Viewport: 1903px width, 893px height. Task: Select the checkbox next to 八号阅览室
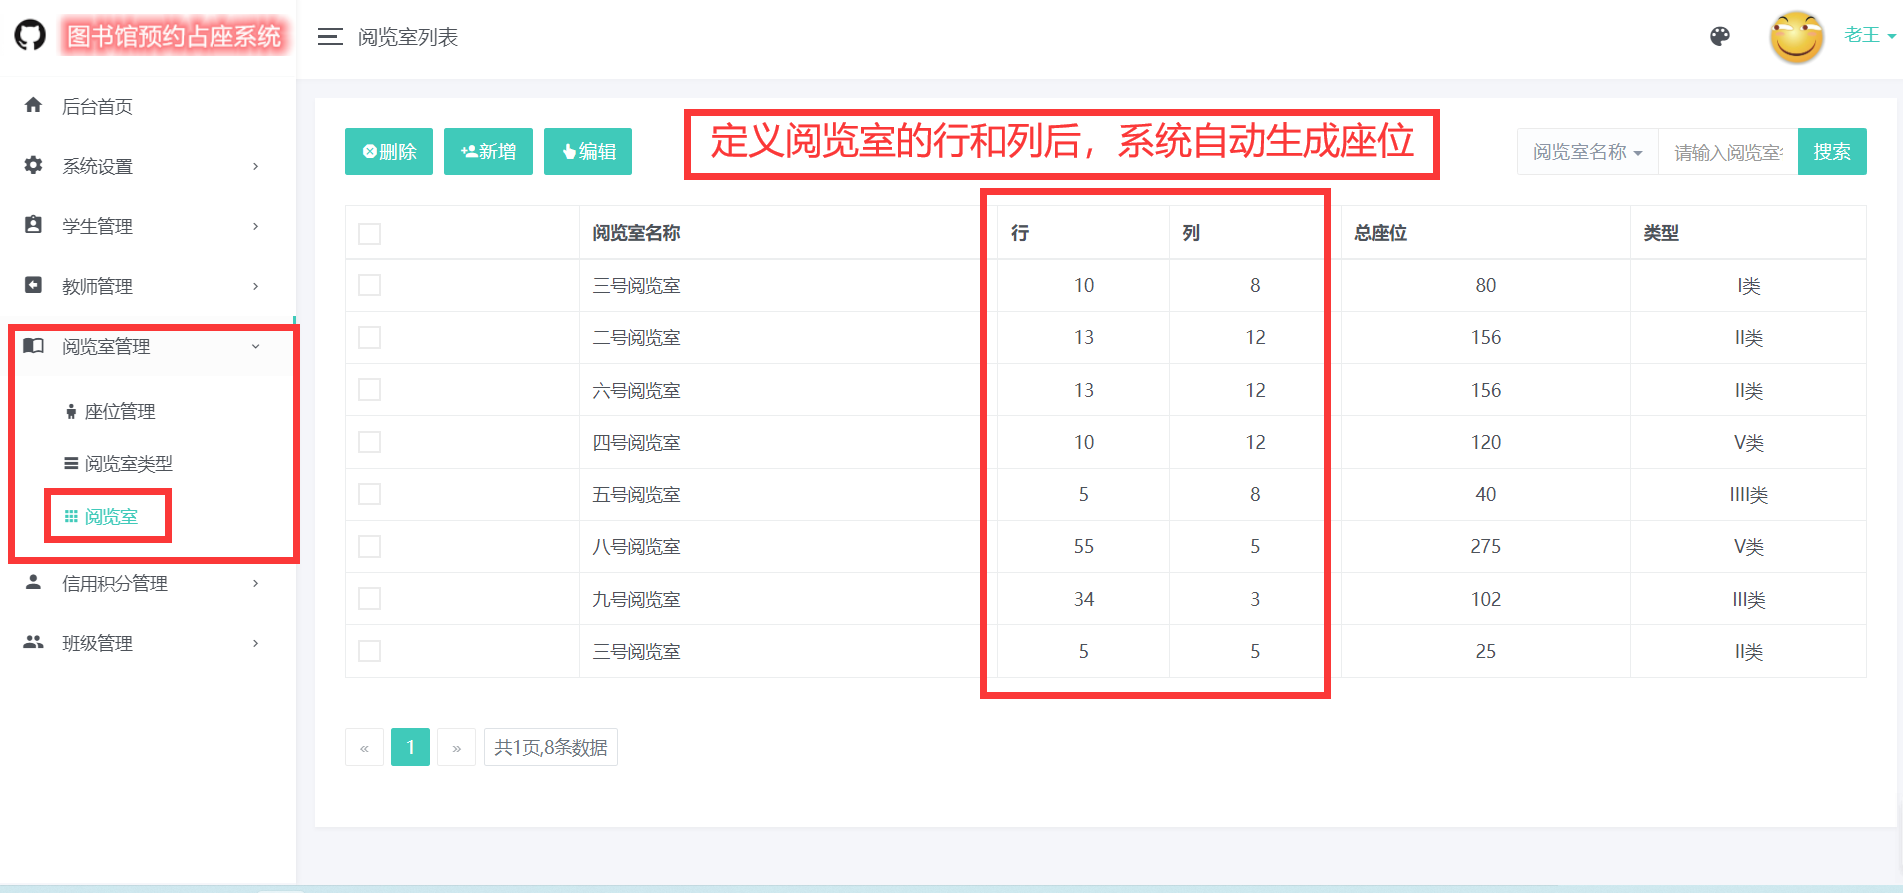tap(370, 546)
